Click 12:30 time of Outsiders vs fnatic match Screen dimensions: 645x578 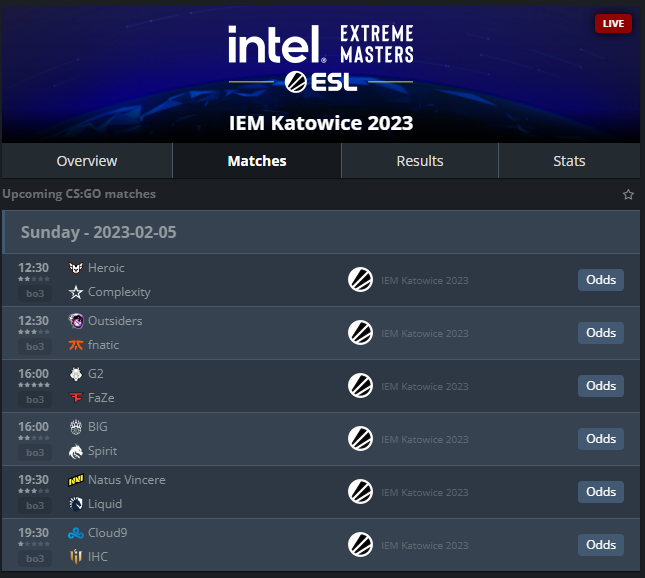[x=33, y=321]
